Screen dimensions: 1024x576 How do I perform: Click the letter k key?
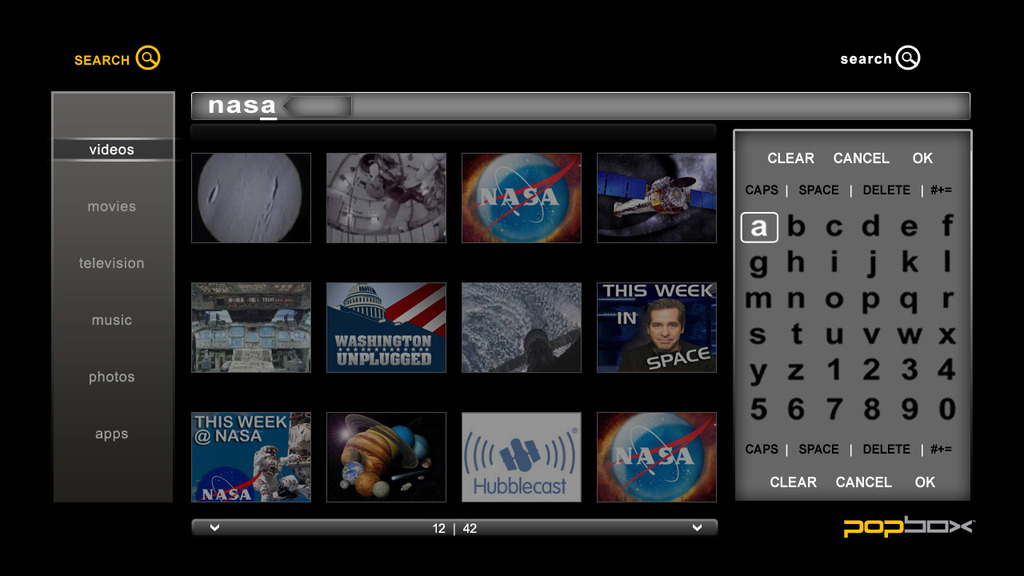909,262
